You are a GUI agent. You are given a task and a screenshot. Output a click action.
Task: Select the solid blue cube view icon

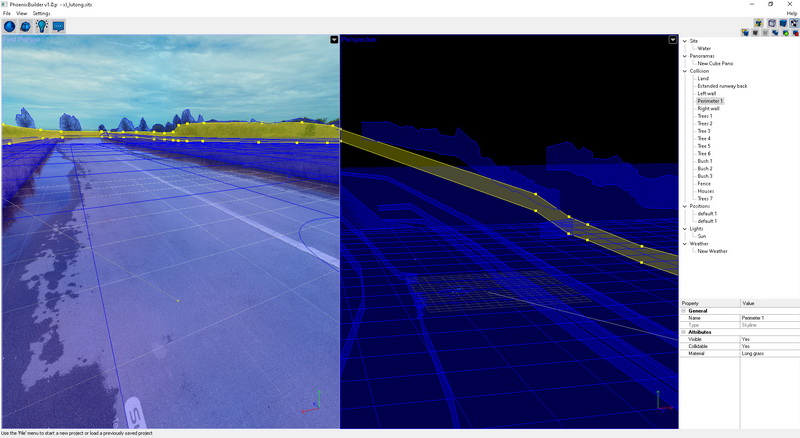tap(783, 22)
